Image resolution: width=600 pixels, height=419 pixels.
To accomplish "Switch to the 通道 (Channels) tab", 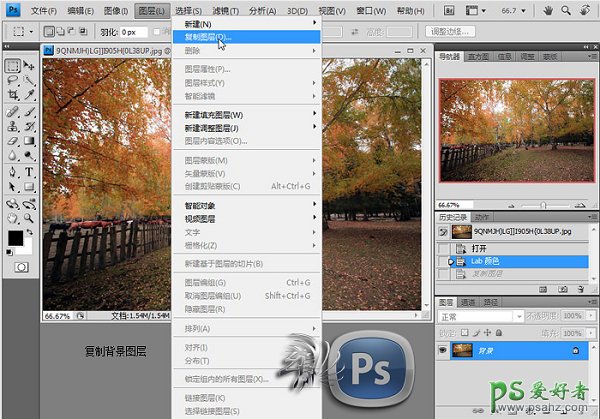I will click(x=469, y=301).
